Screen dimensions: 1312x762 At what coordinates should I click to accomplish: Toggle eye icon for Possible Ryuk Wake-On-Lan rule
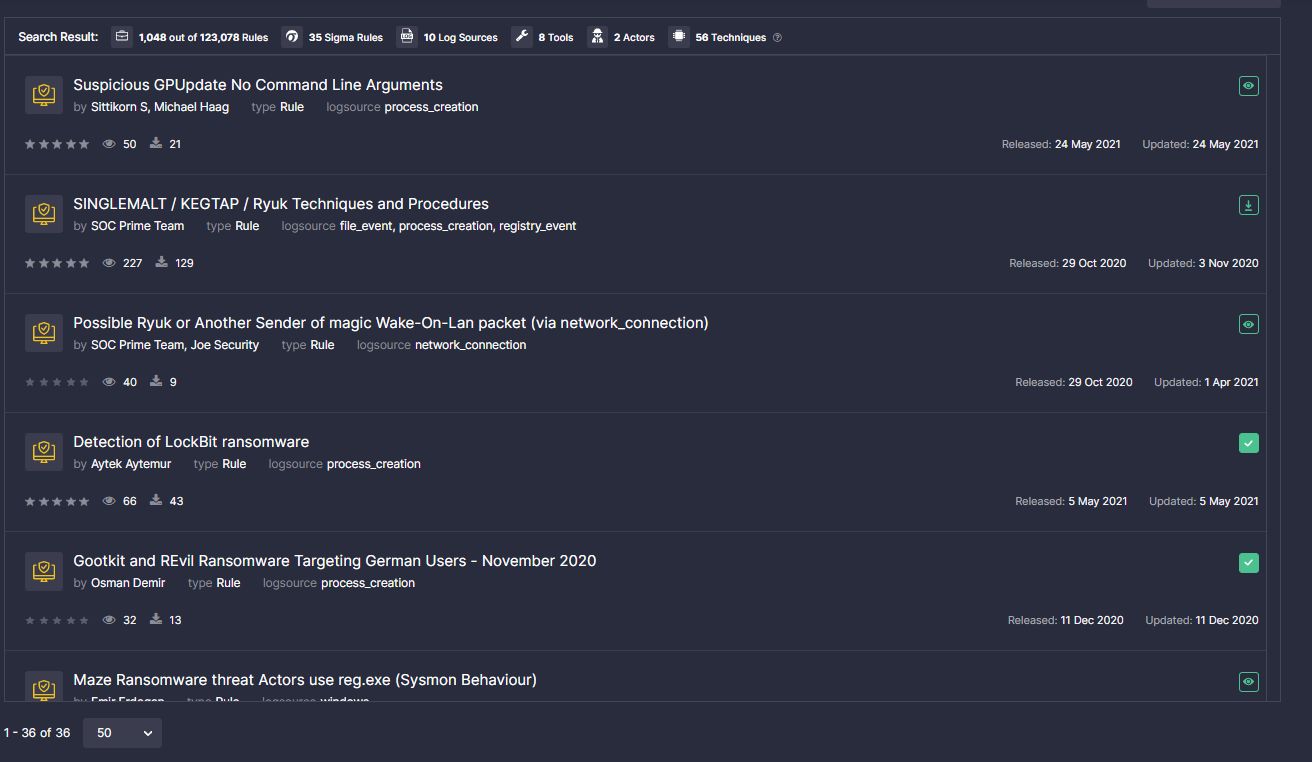pyautogui.click(x=1248, y=324)
